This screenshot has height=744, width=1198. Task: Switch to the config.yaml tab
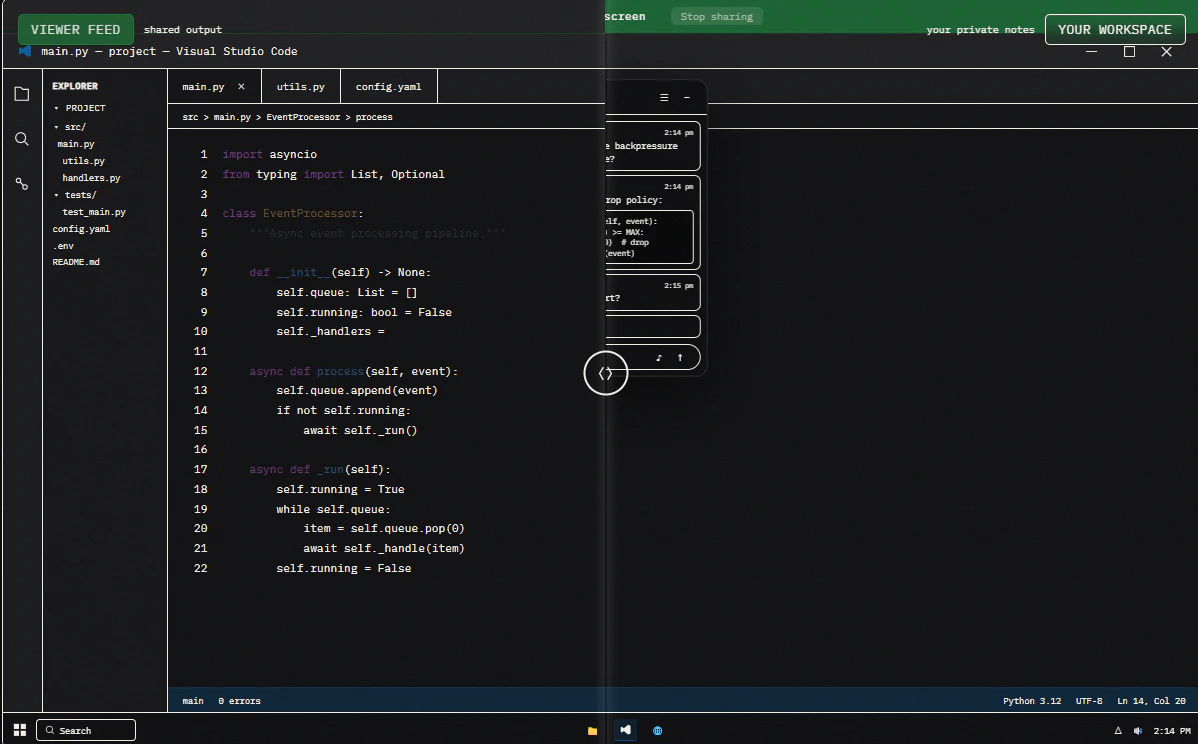pos(388,86)
